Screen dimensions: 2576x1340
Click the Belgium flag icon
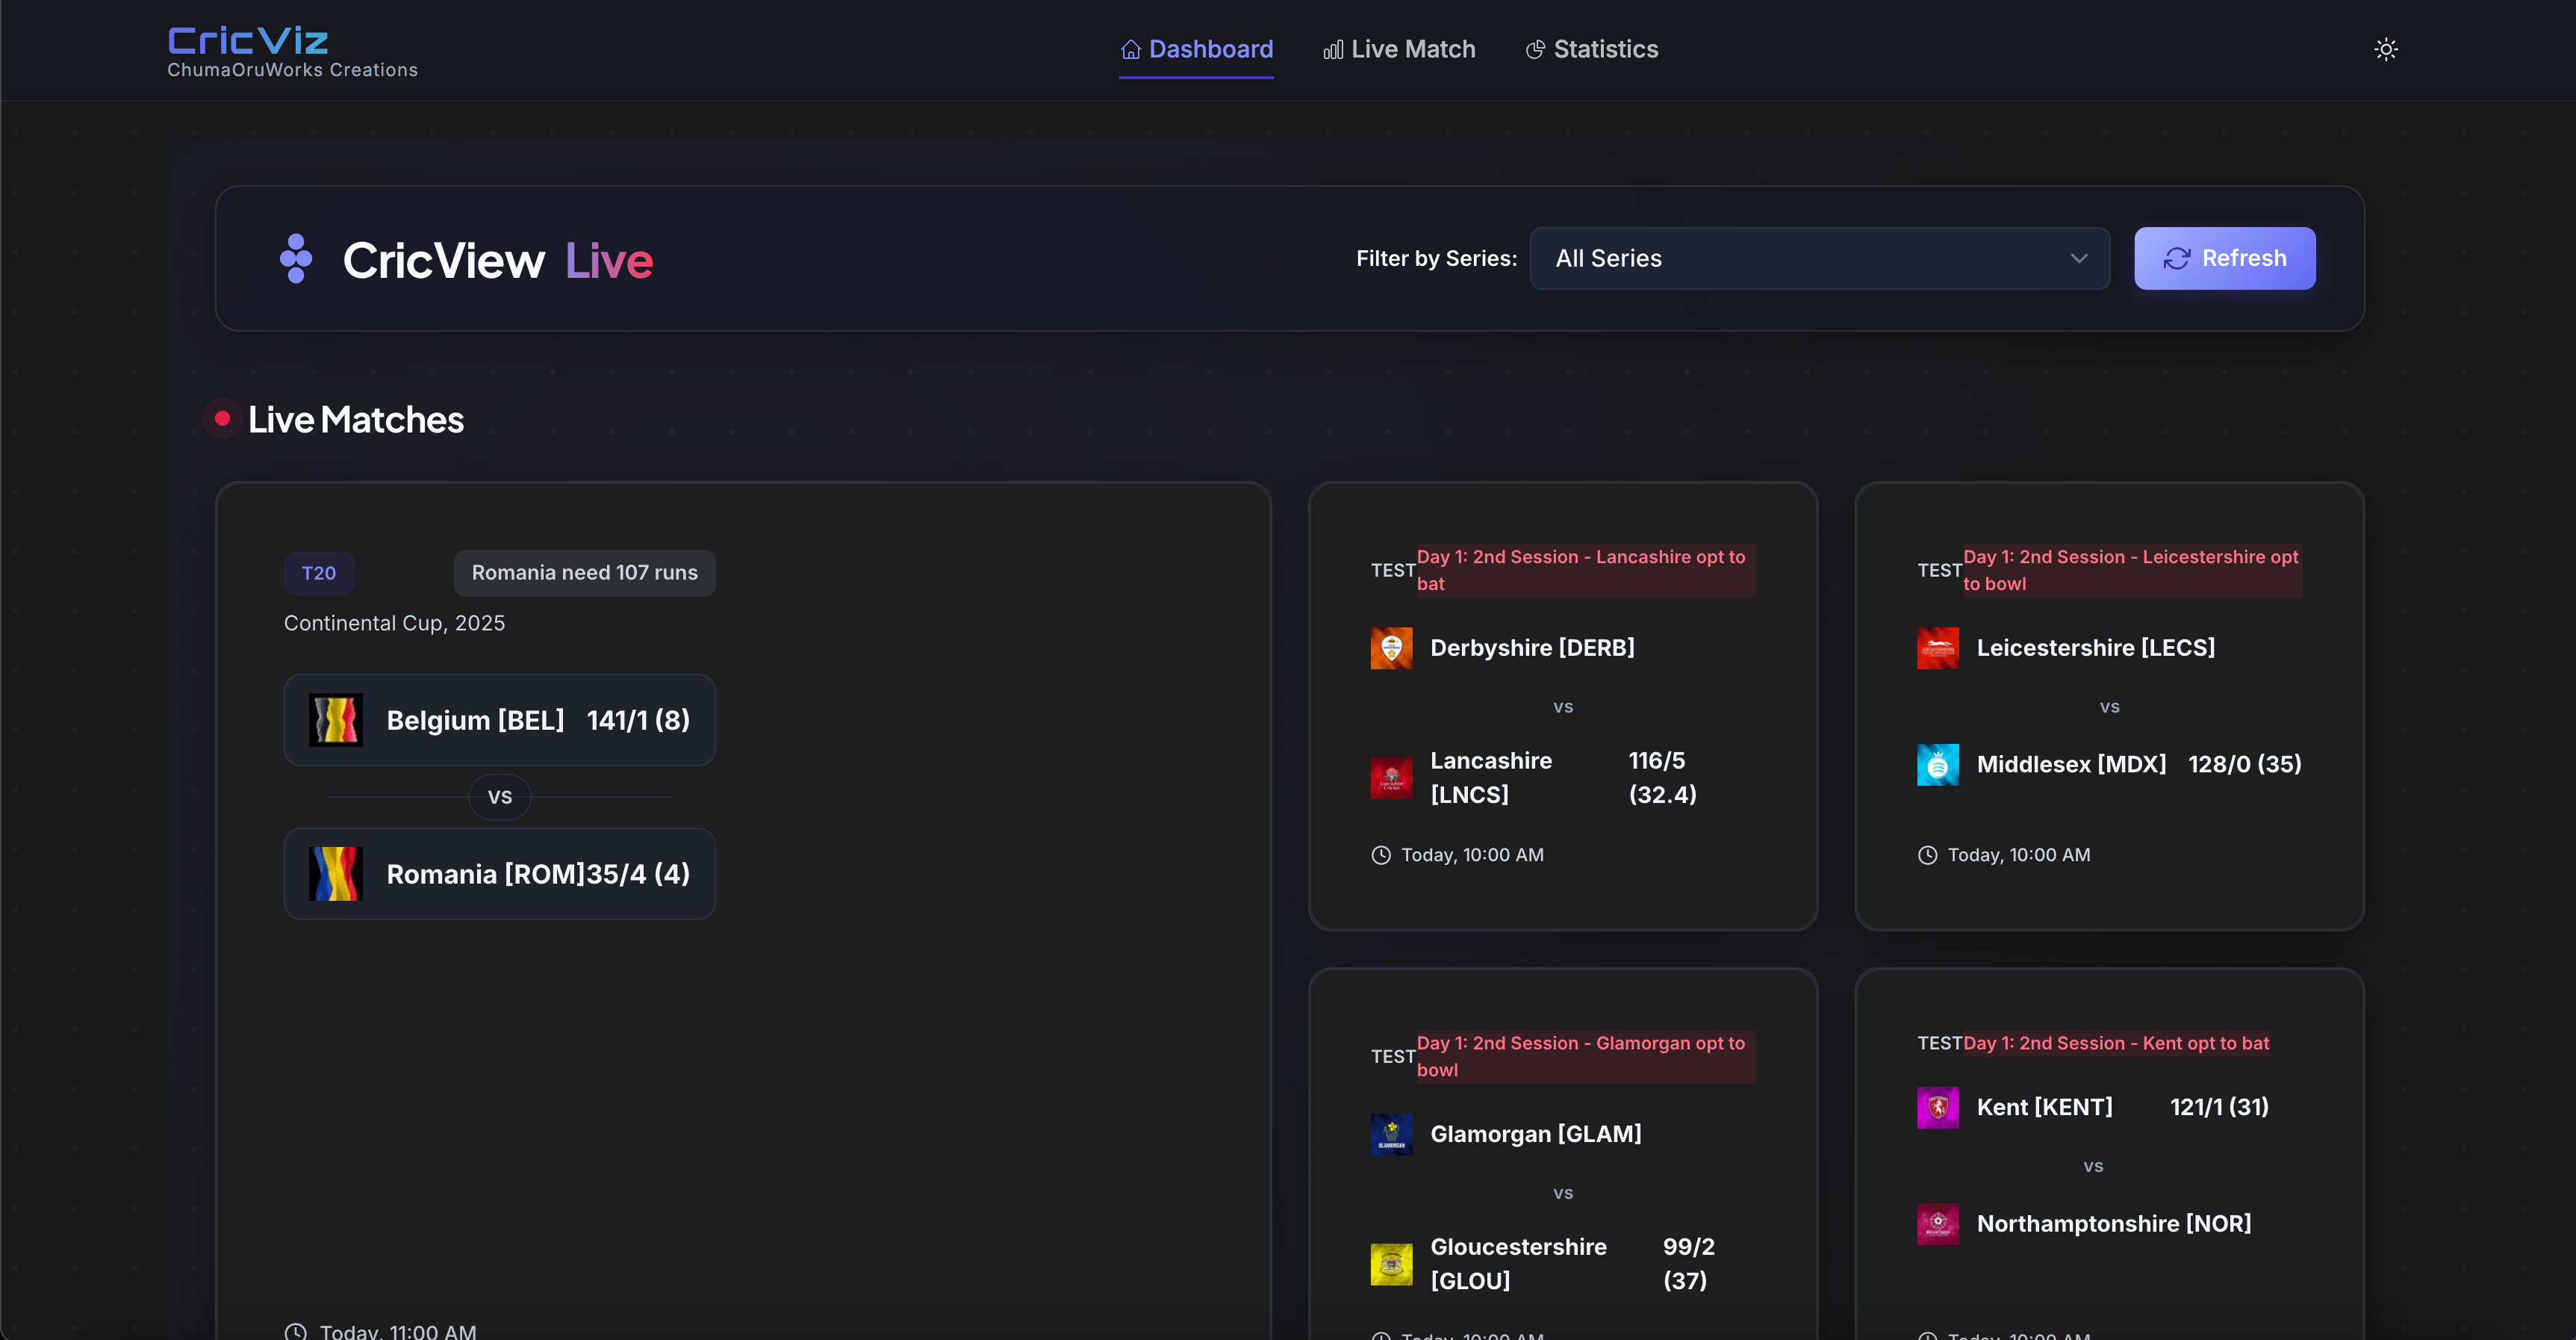[x=336, y=719]
